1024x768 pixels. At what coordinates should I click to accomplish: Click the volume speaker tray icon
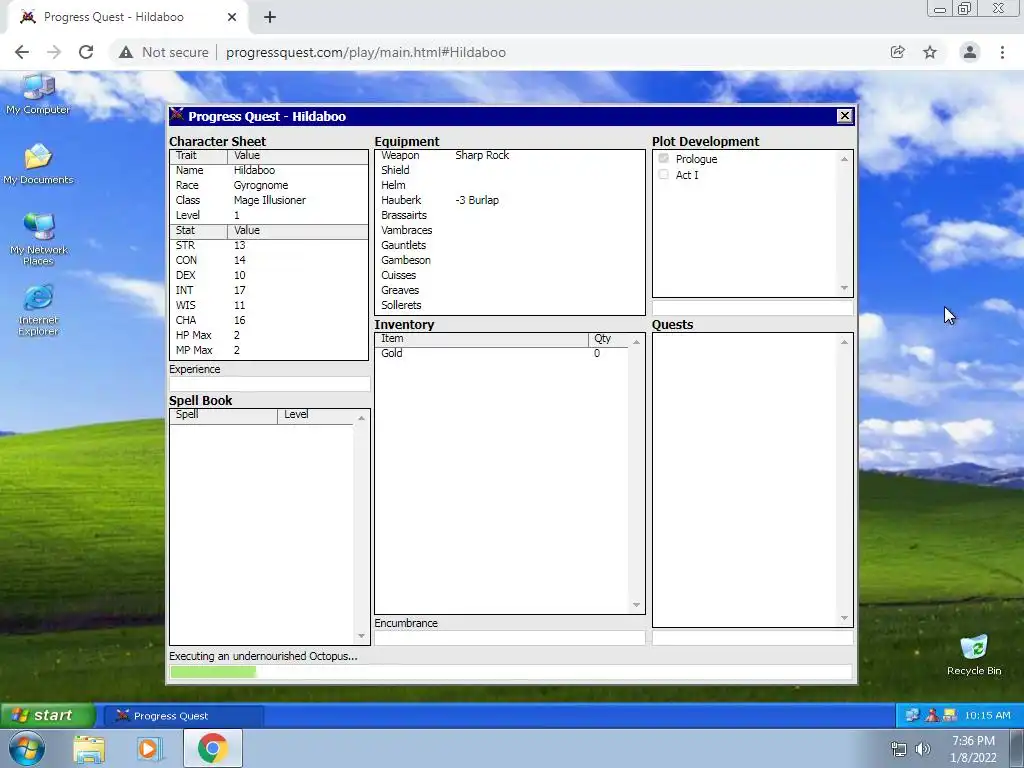pos(923,749)
